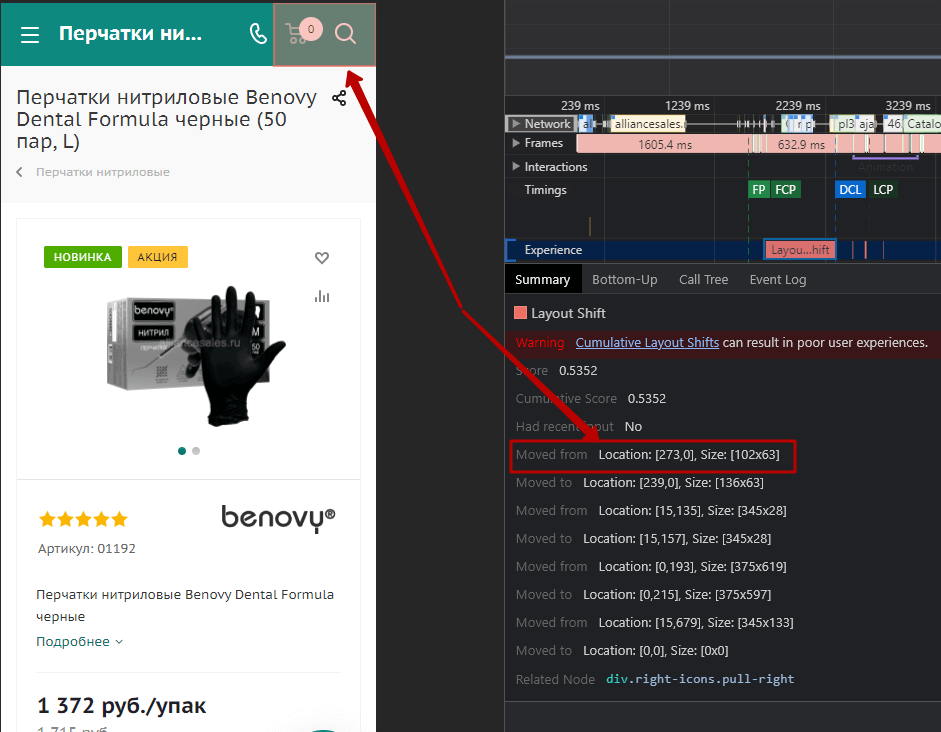Tap the phone call icon

tap(258, 34)
